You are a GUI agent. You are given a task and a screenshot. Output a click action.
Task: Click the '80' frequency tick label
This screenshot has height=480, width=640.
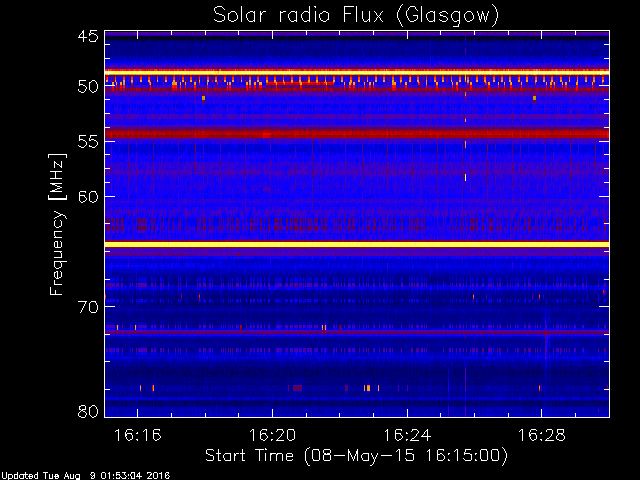pos(88,411)
